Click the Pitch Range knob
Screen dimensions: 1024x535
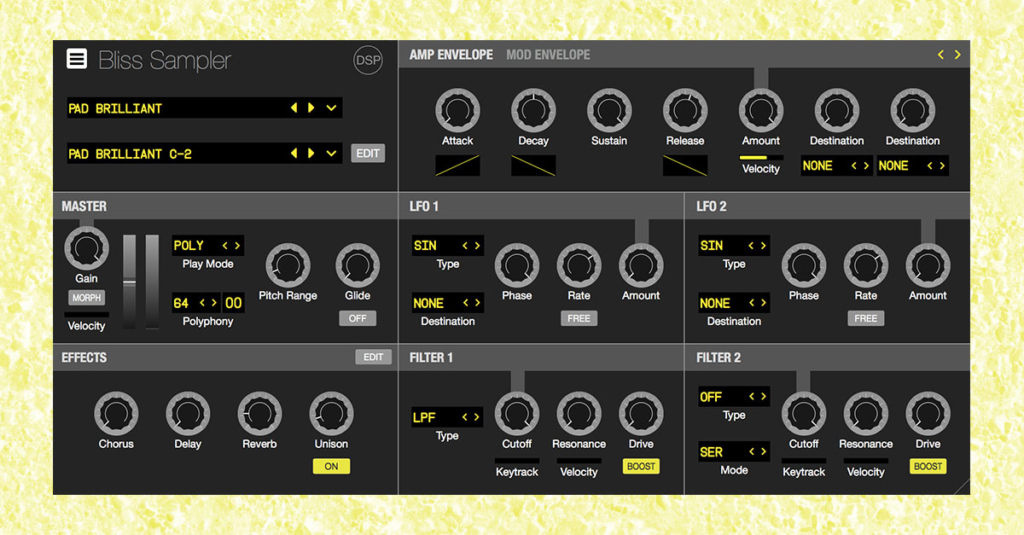point(287,265)
